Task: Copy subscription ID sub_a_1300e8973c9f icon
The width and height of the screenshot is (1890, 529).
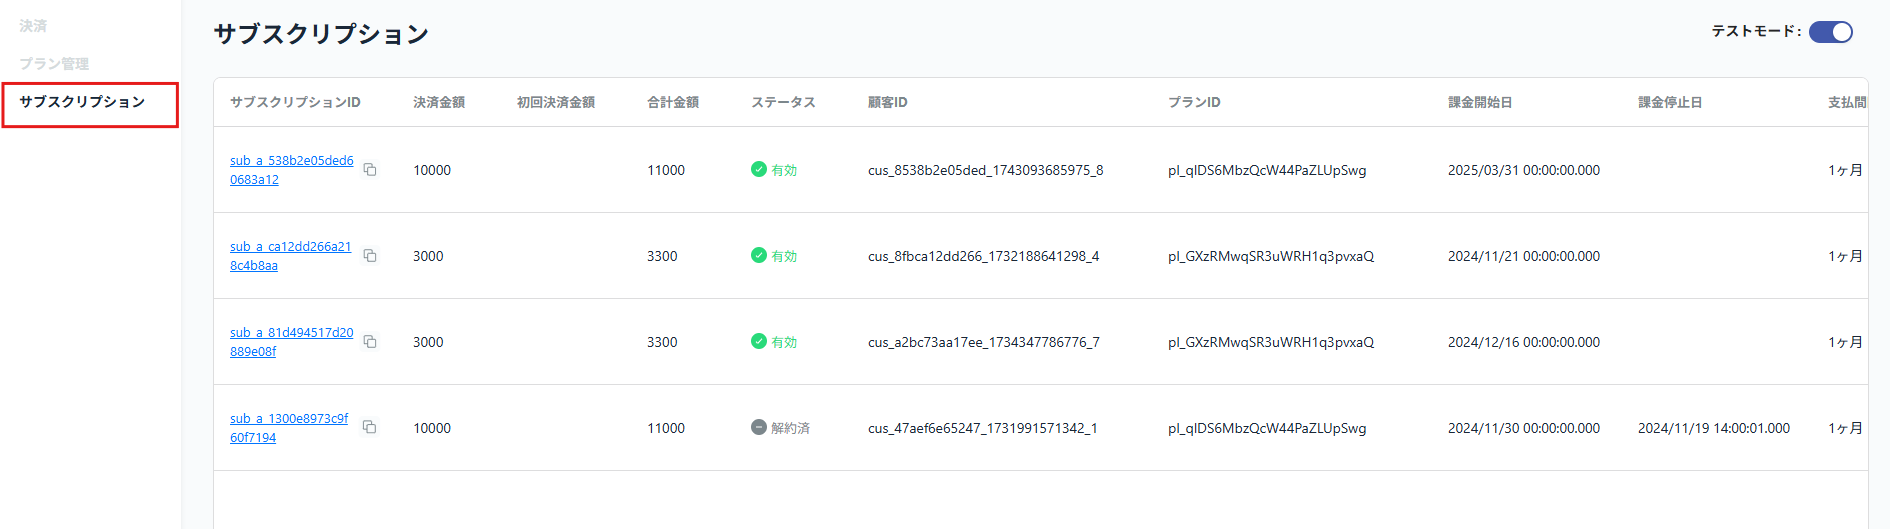Action: click(369, 427)
